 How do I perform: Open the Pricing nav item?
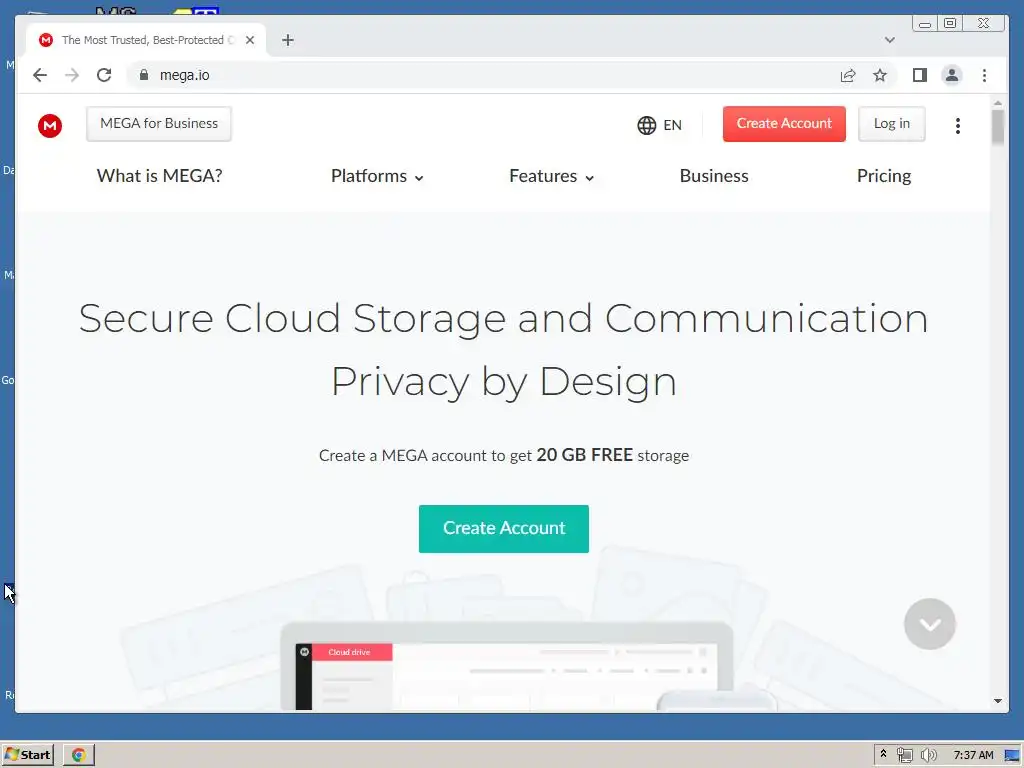(884, 176)
